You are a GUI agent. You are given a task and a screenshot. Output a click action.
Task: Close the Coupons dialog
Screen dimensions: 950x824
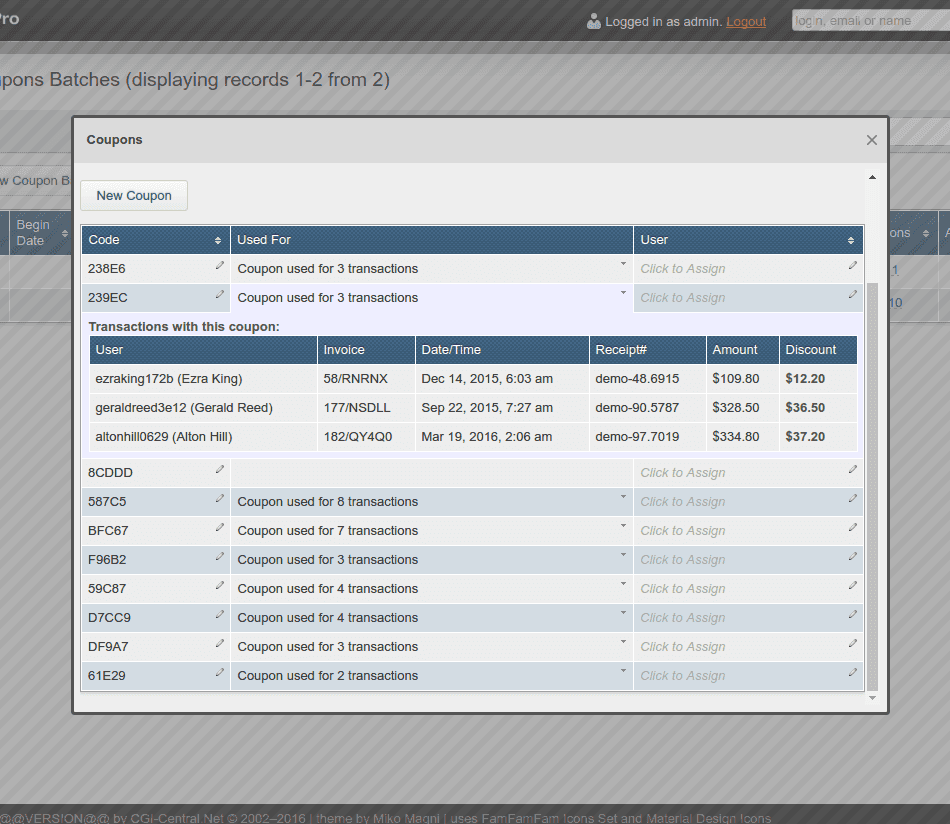click(872, 140)
